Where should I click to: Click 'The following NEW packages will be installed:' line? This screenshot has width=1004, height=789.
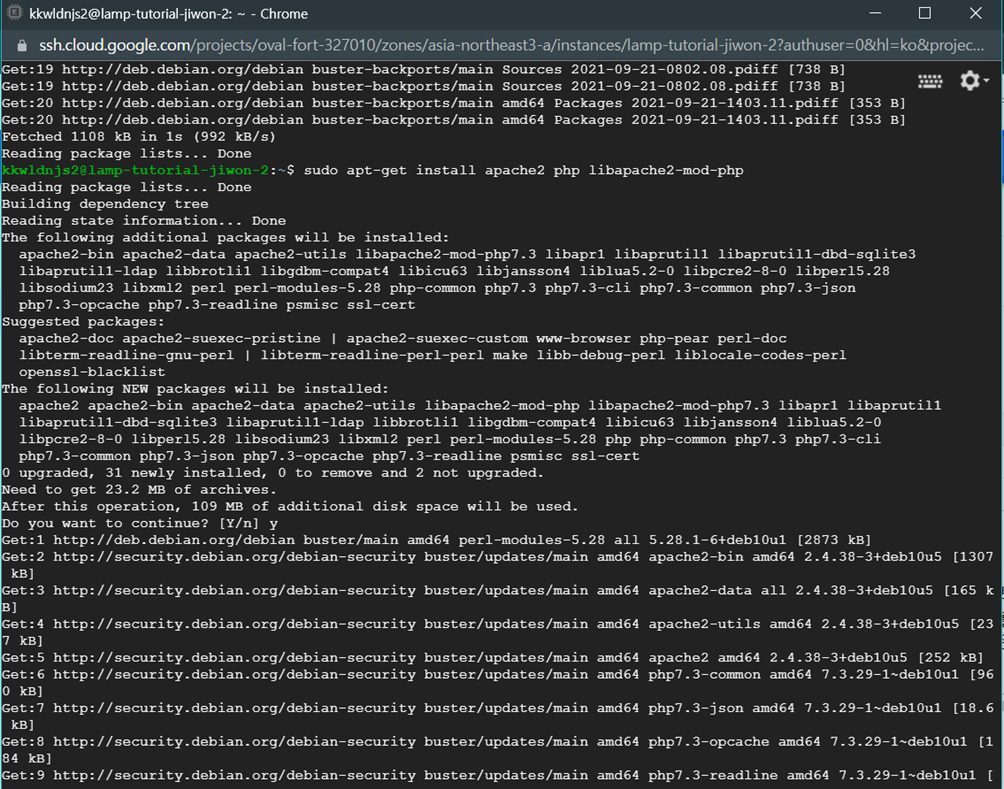tap(195, 389)
